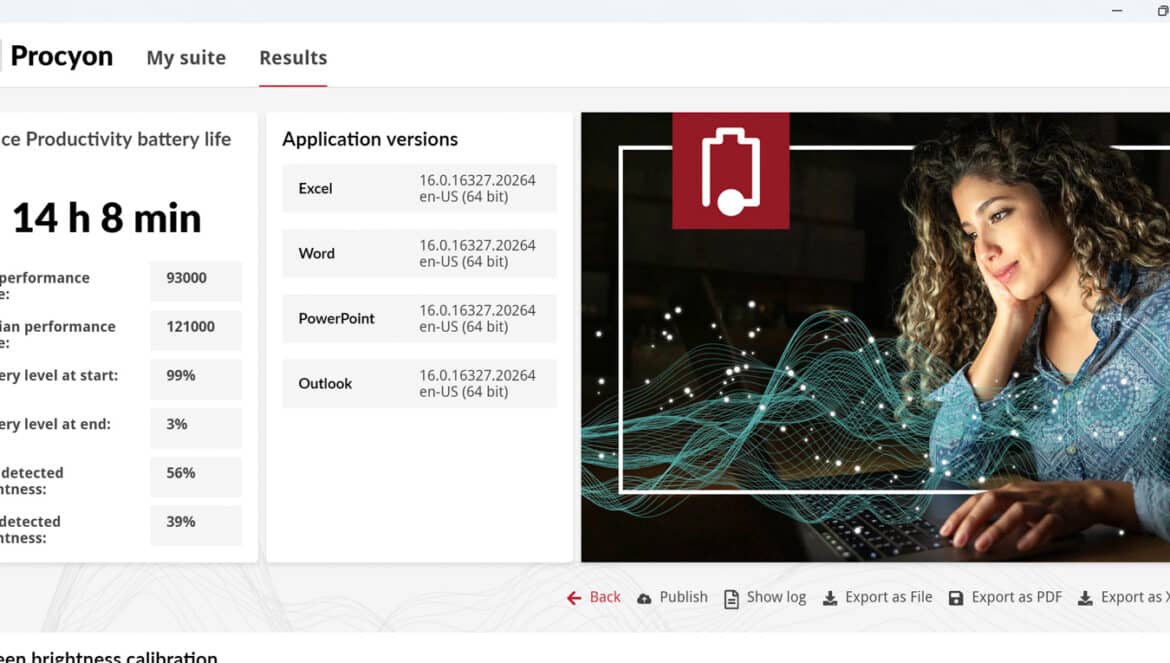Select the Excel application version row
Viewport: 1170px width, 663px height.
[x=419, y=189]
